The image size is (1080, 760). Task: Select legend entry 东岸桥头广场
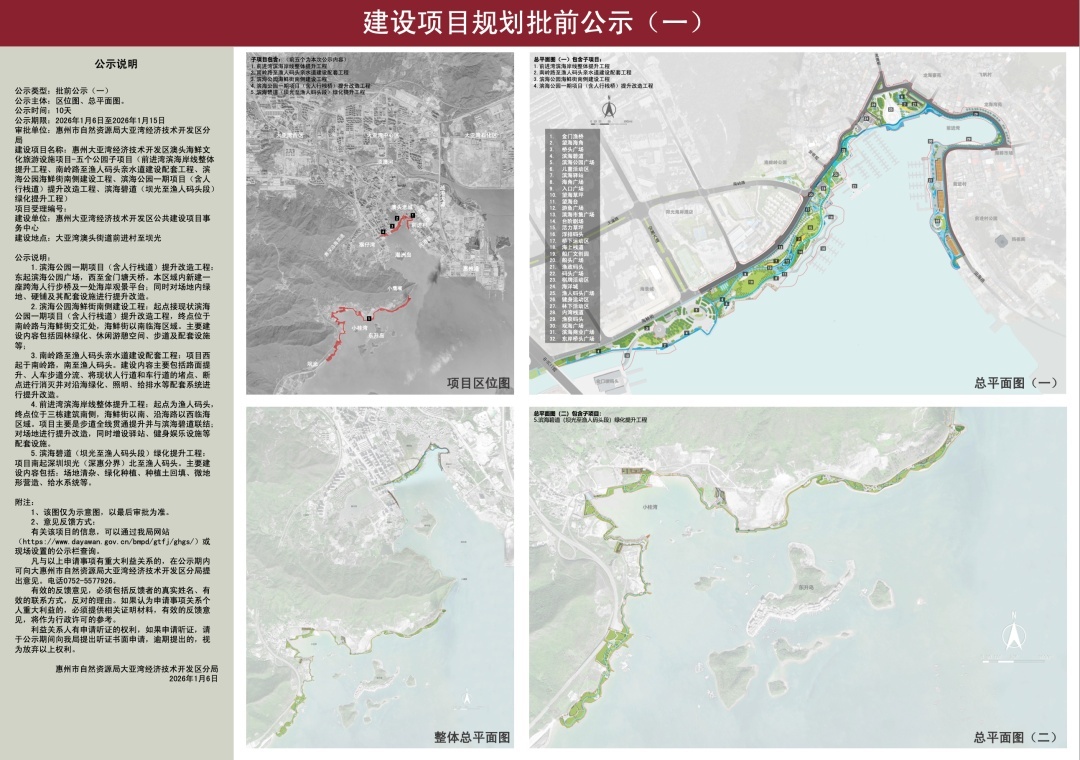(579, 340)
